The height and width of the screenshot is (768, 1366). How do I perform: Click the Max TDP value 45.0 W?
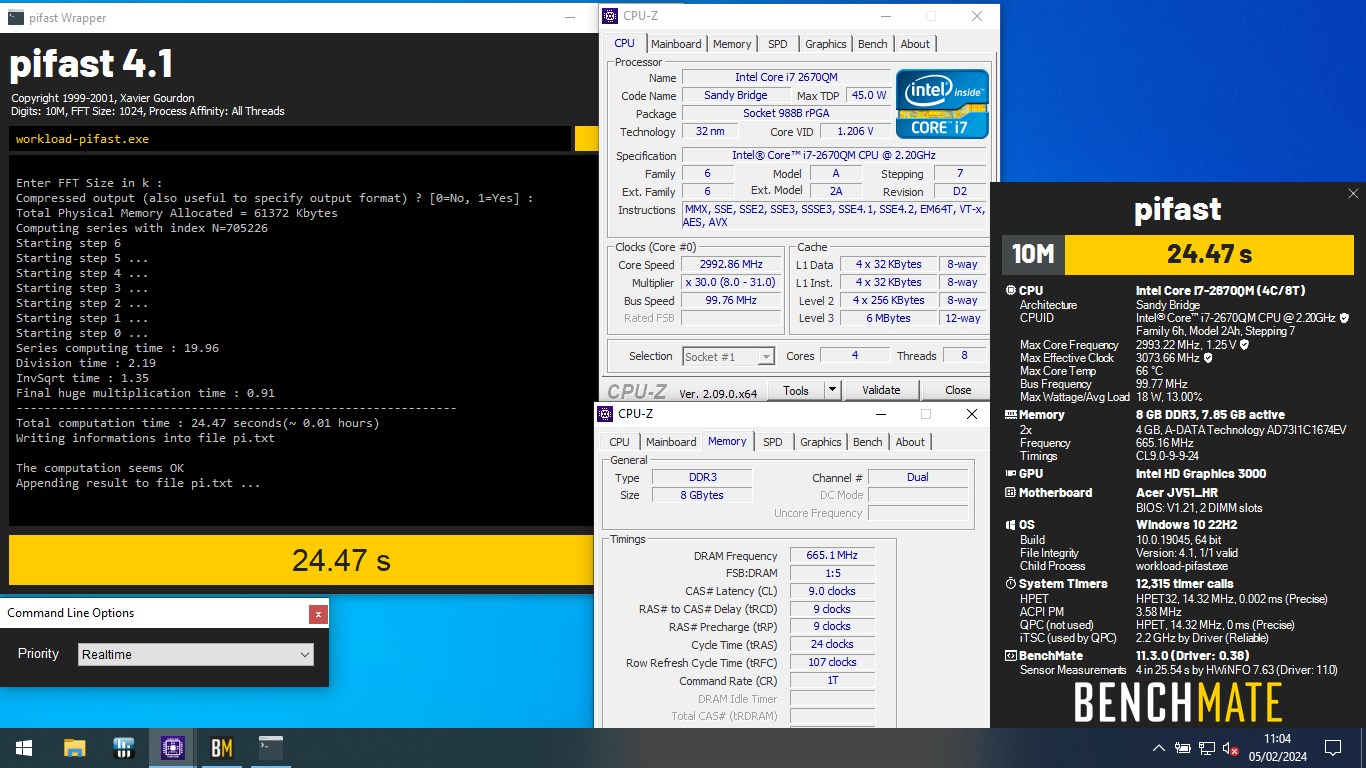coord(869,95)
